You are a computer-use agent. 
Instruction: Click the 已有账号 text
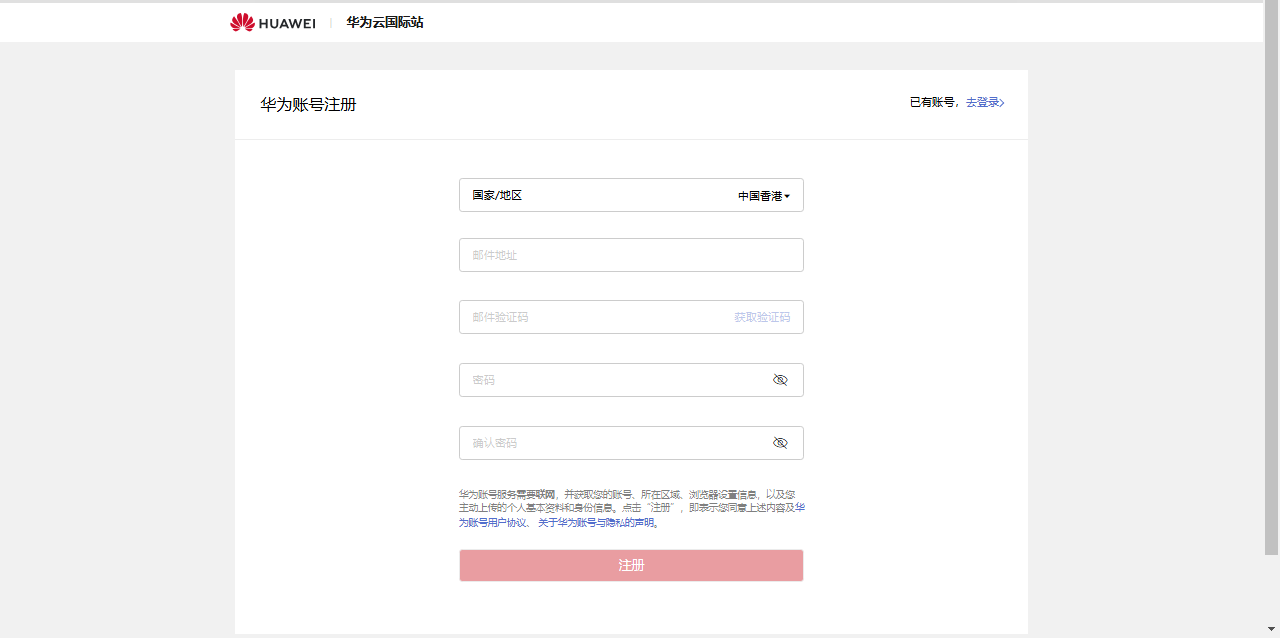(932, 102)
